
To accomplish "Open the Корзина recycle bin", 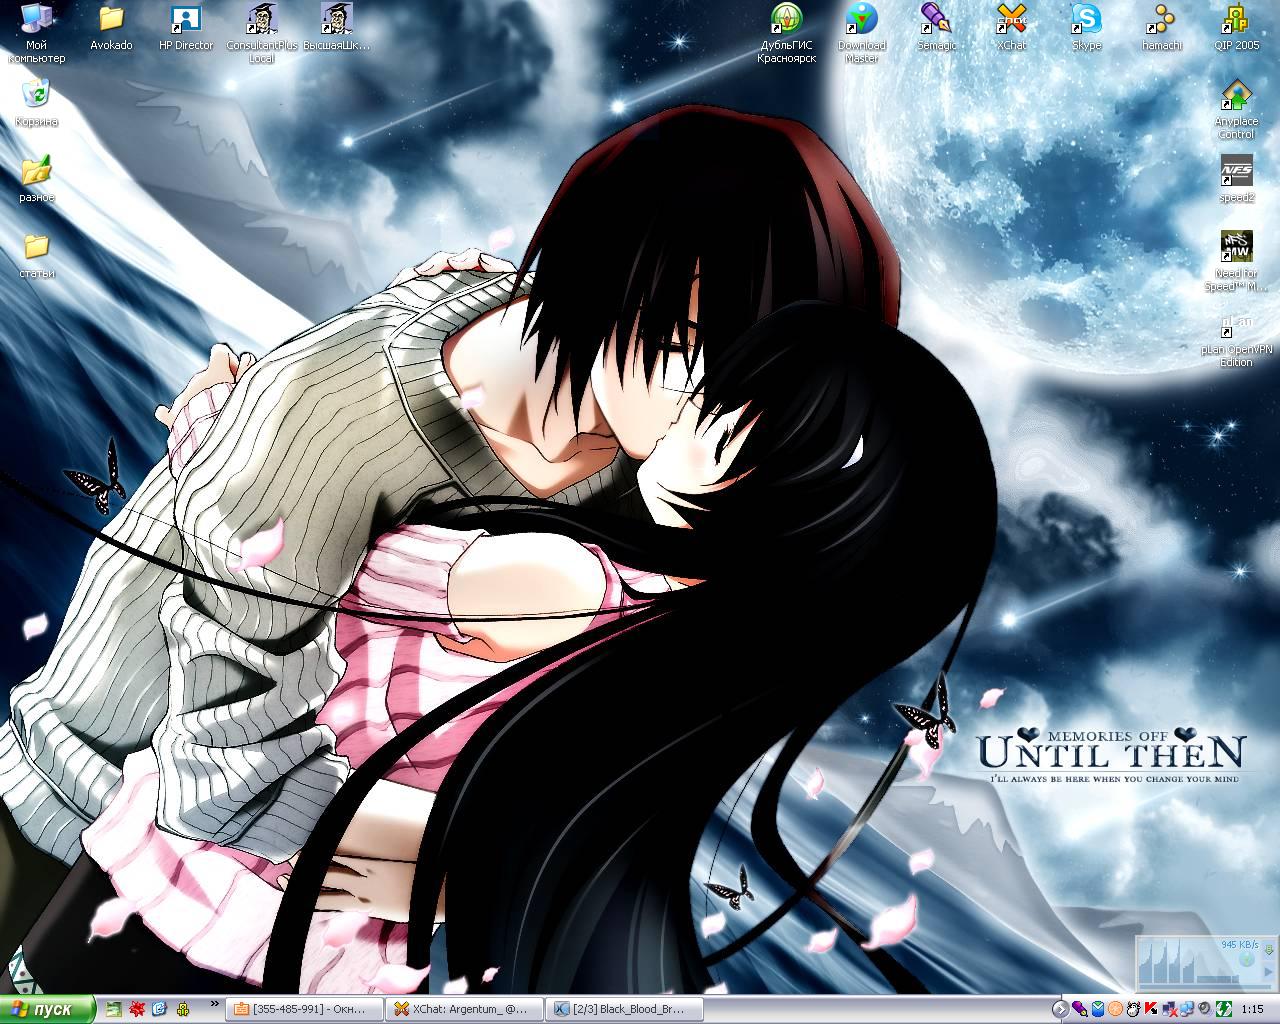I will point(36,96).
